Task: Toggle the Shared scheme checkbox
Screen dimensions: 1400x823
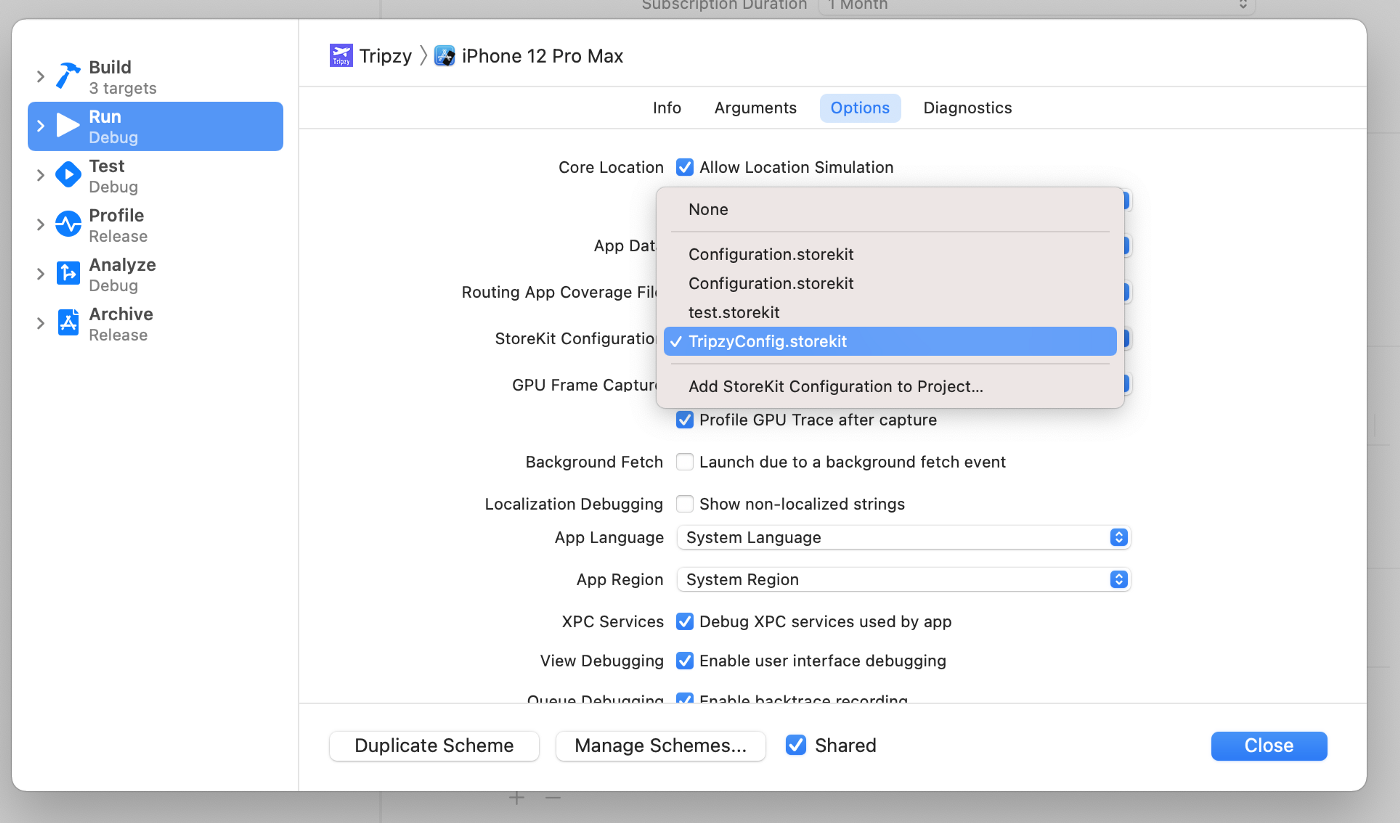Action: click(x=796, y=745)
